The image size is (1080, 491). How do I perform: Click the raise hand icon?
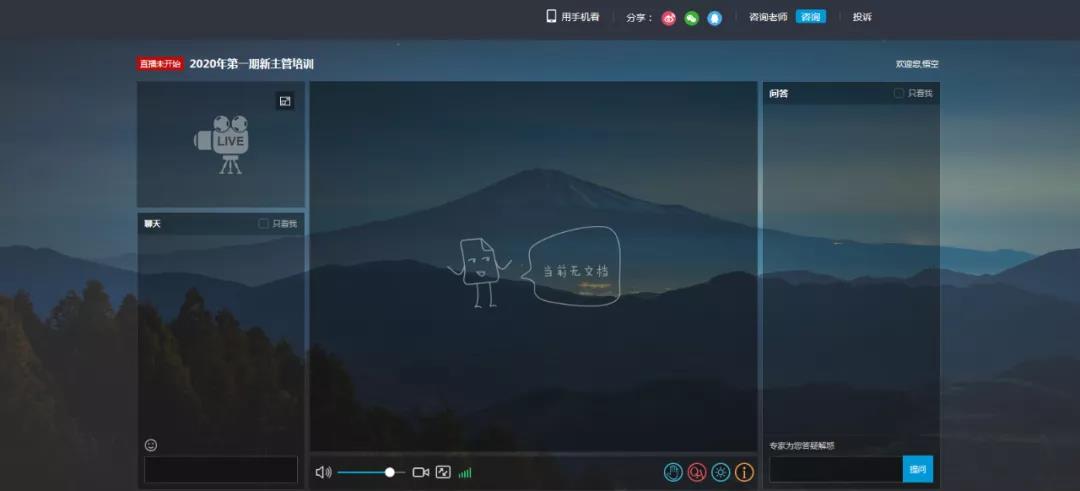pos(673,472)
